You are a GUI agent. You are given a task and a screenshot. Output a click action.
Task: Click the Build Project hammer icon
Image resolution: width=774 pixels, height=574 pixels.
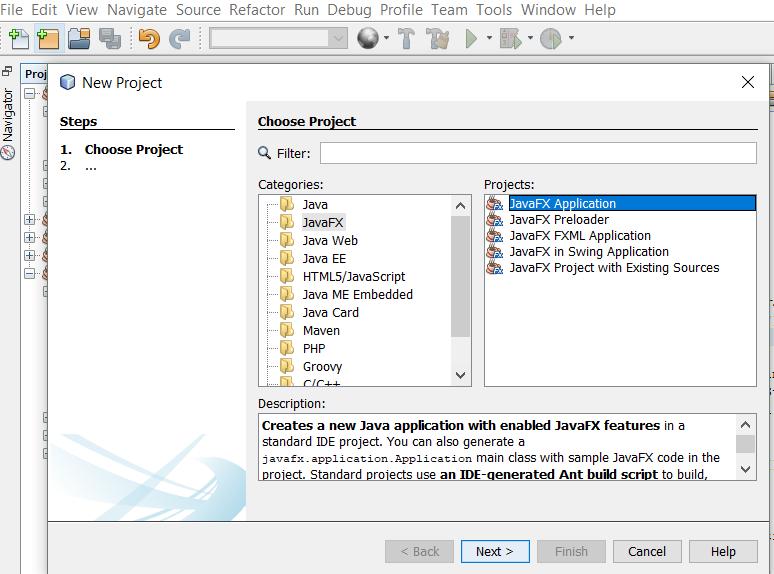(x=406, y=38)
